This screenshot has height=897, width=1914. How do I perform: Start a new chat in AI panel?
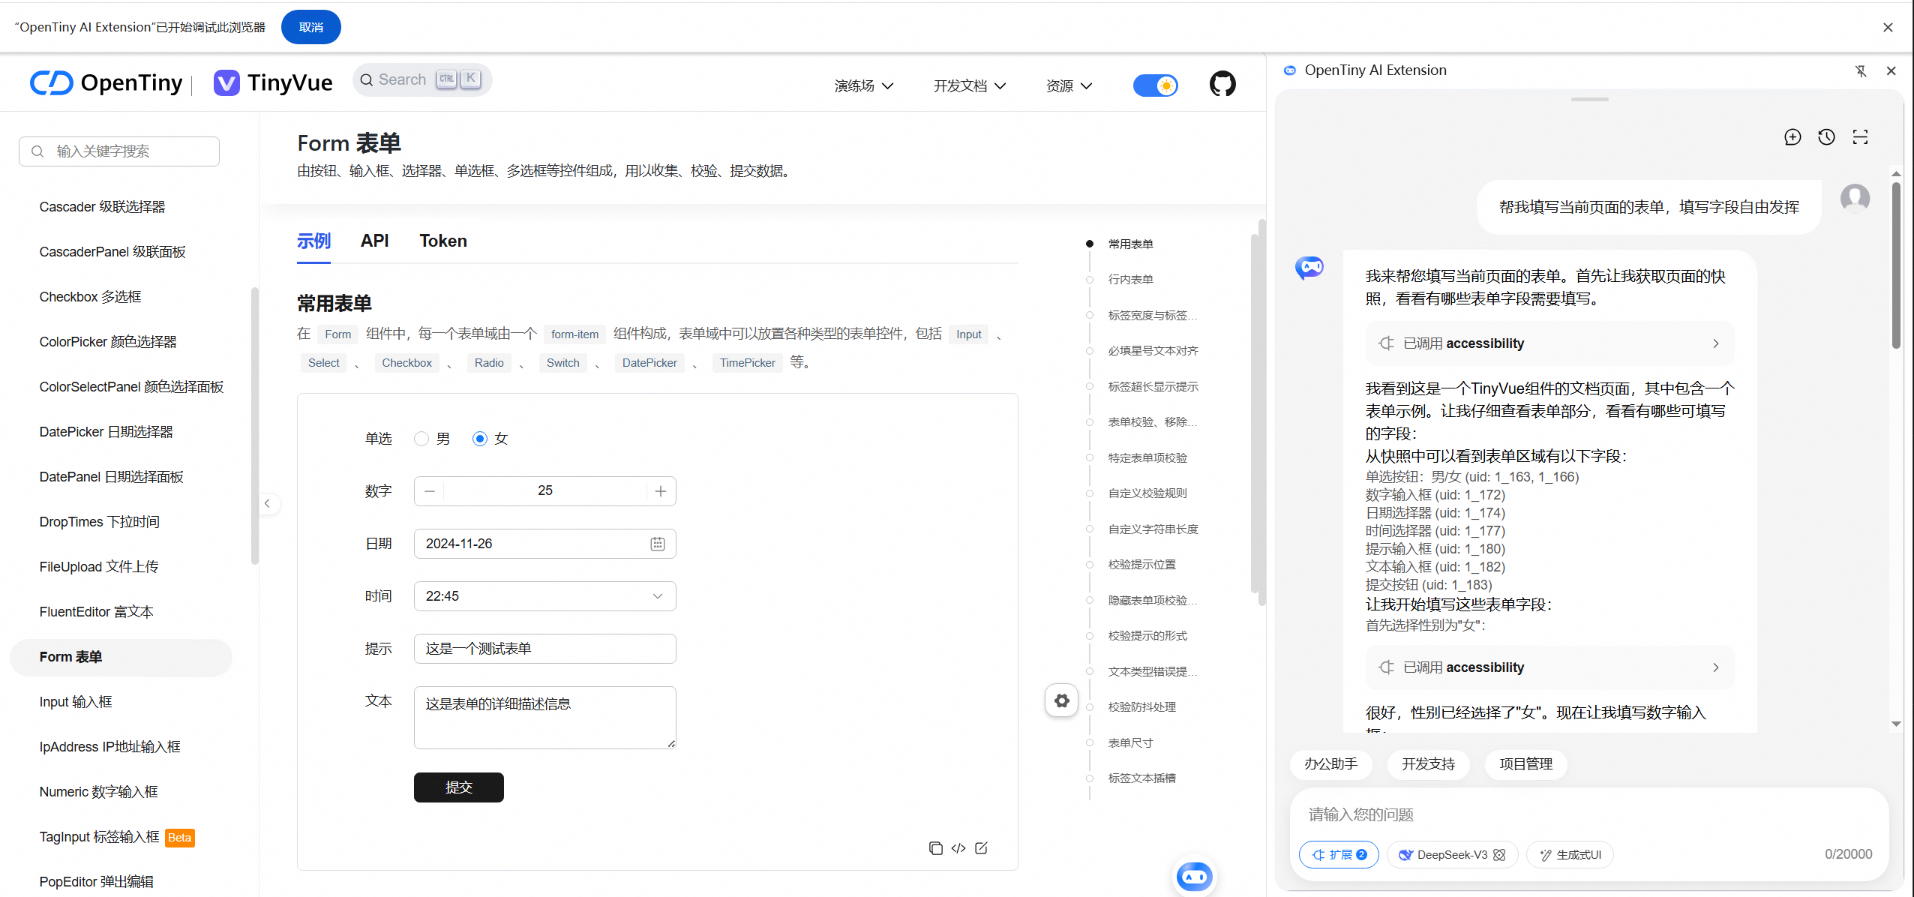(1792, 137)
